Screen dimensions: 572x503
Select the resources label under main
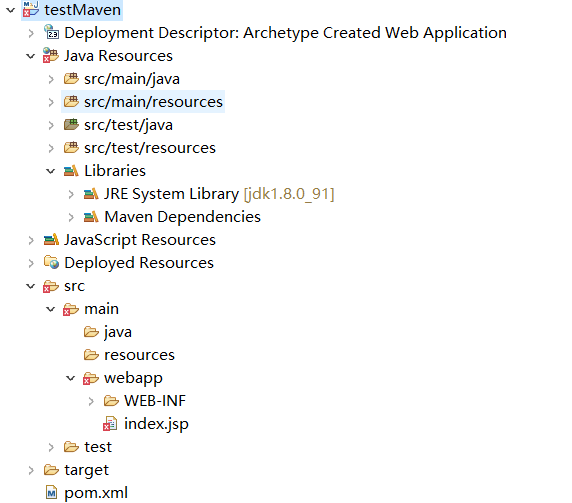[x=139, y=355]
